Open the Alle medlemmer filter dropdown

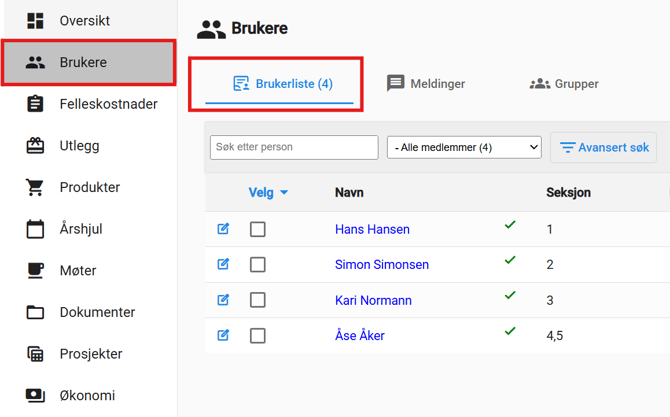pos(464,148)
